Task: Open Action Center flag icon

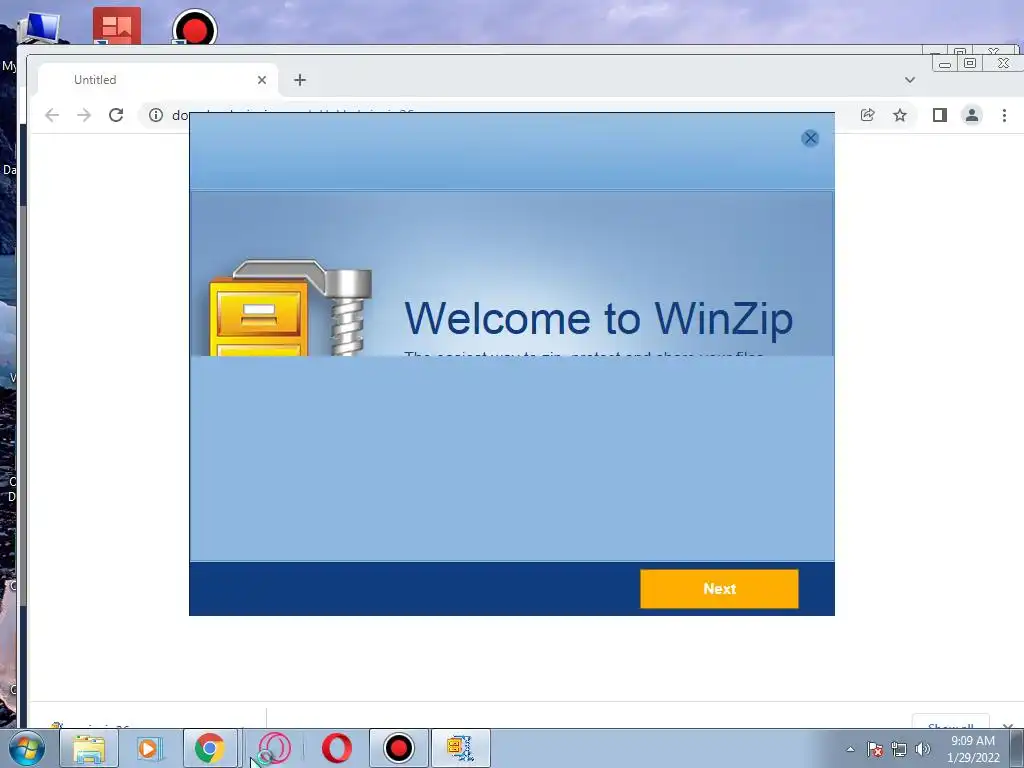Action: point(874,749)
